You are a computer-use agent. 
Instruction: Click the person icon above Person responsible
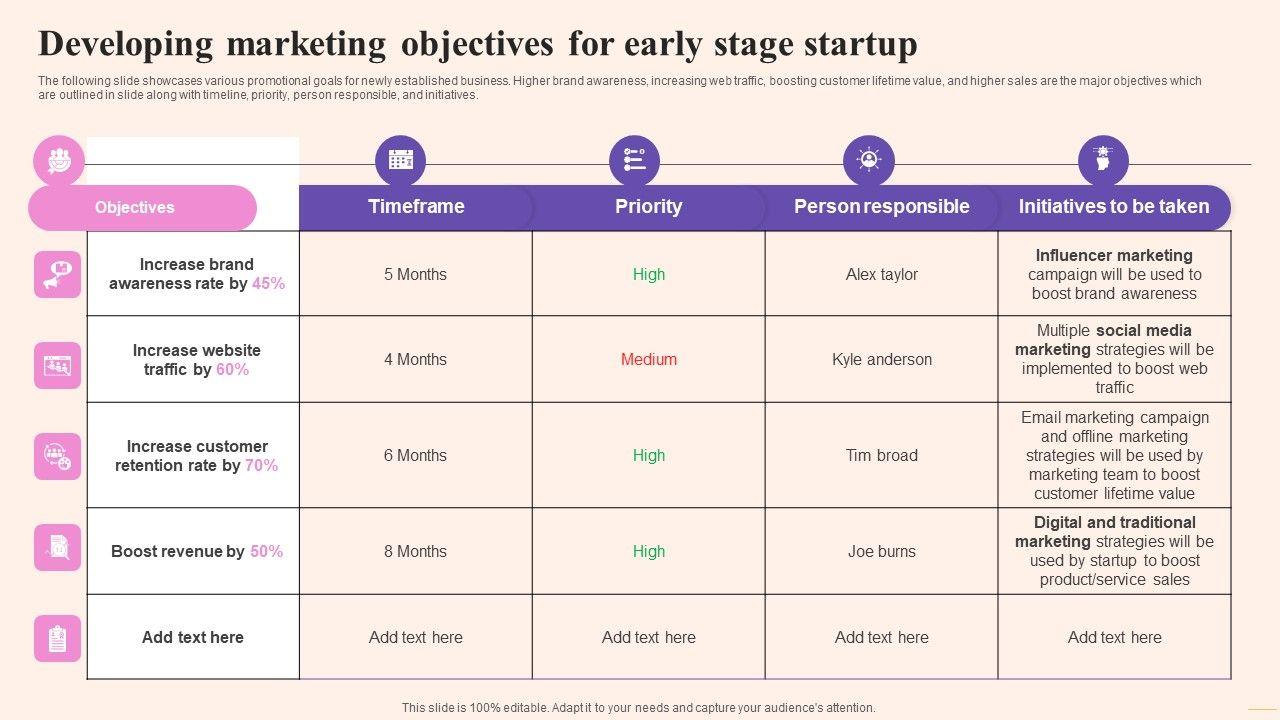(x=868, y=160)
